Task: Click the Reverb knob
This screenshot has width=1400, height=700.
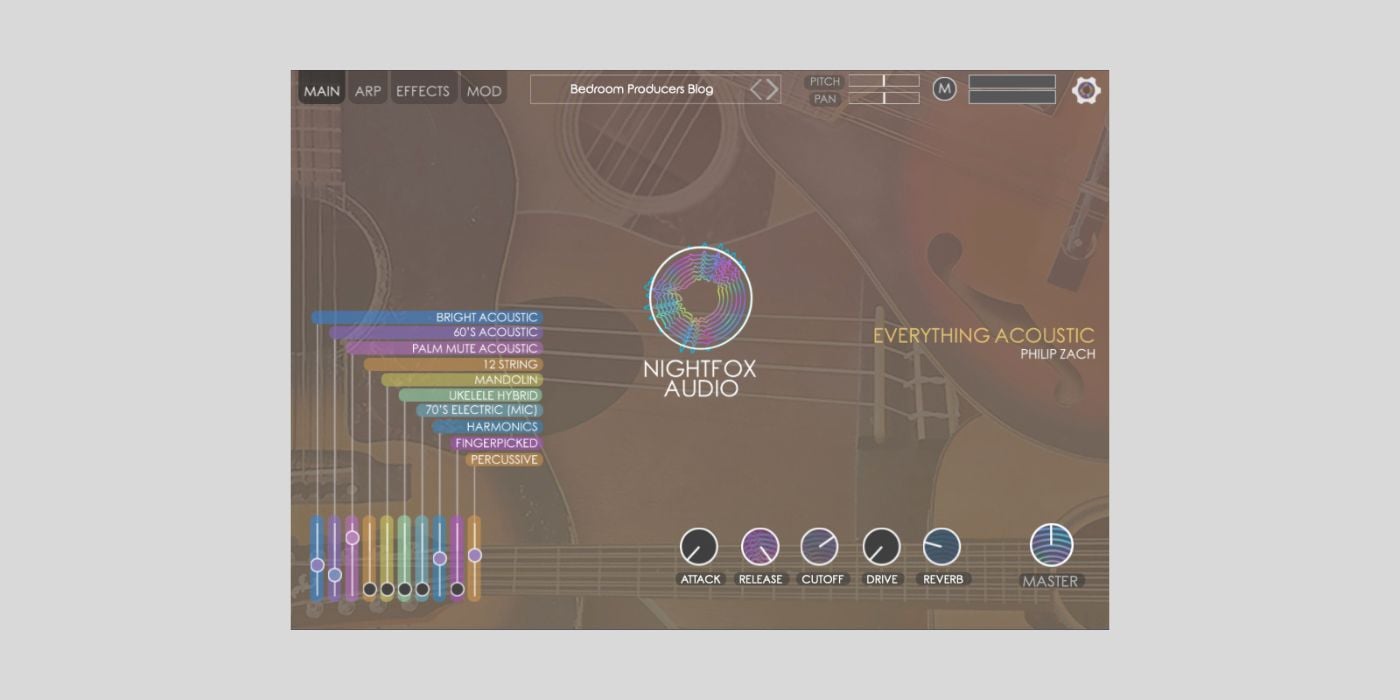Action: 941,547
